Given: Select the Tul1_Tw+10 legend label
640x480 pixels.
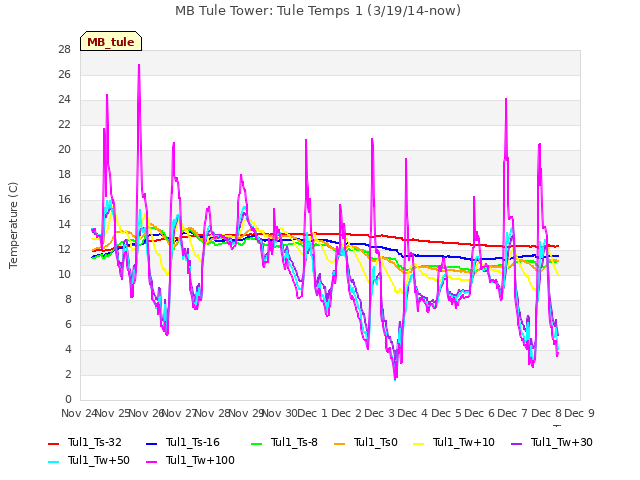Looking at the screenshot, I should [x=464, y=442].
